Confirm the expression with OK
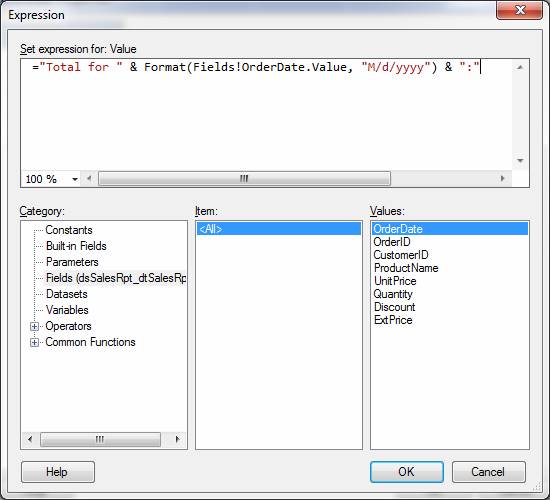Screen dimensions: 550x500 tap(407, 472)
